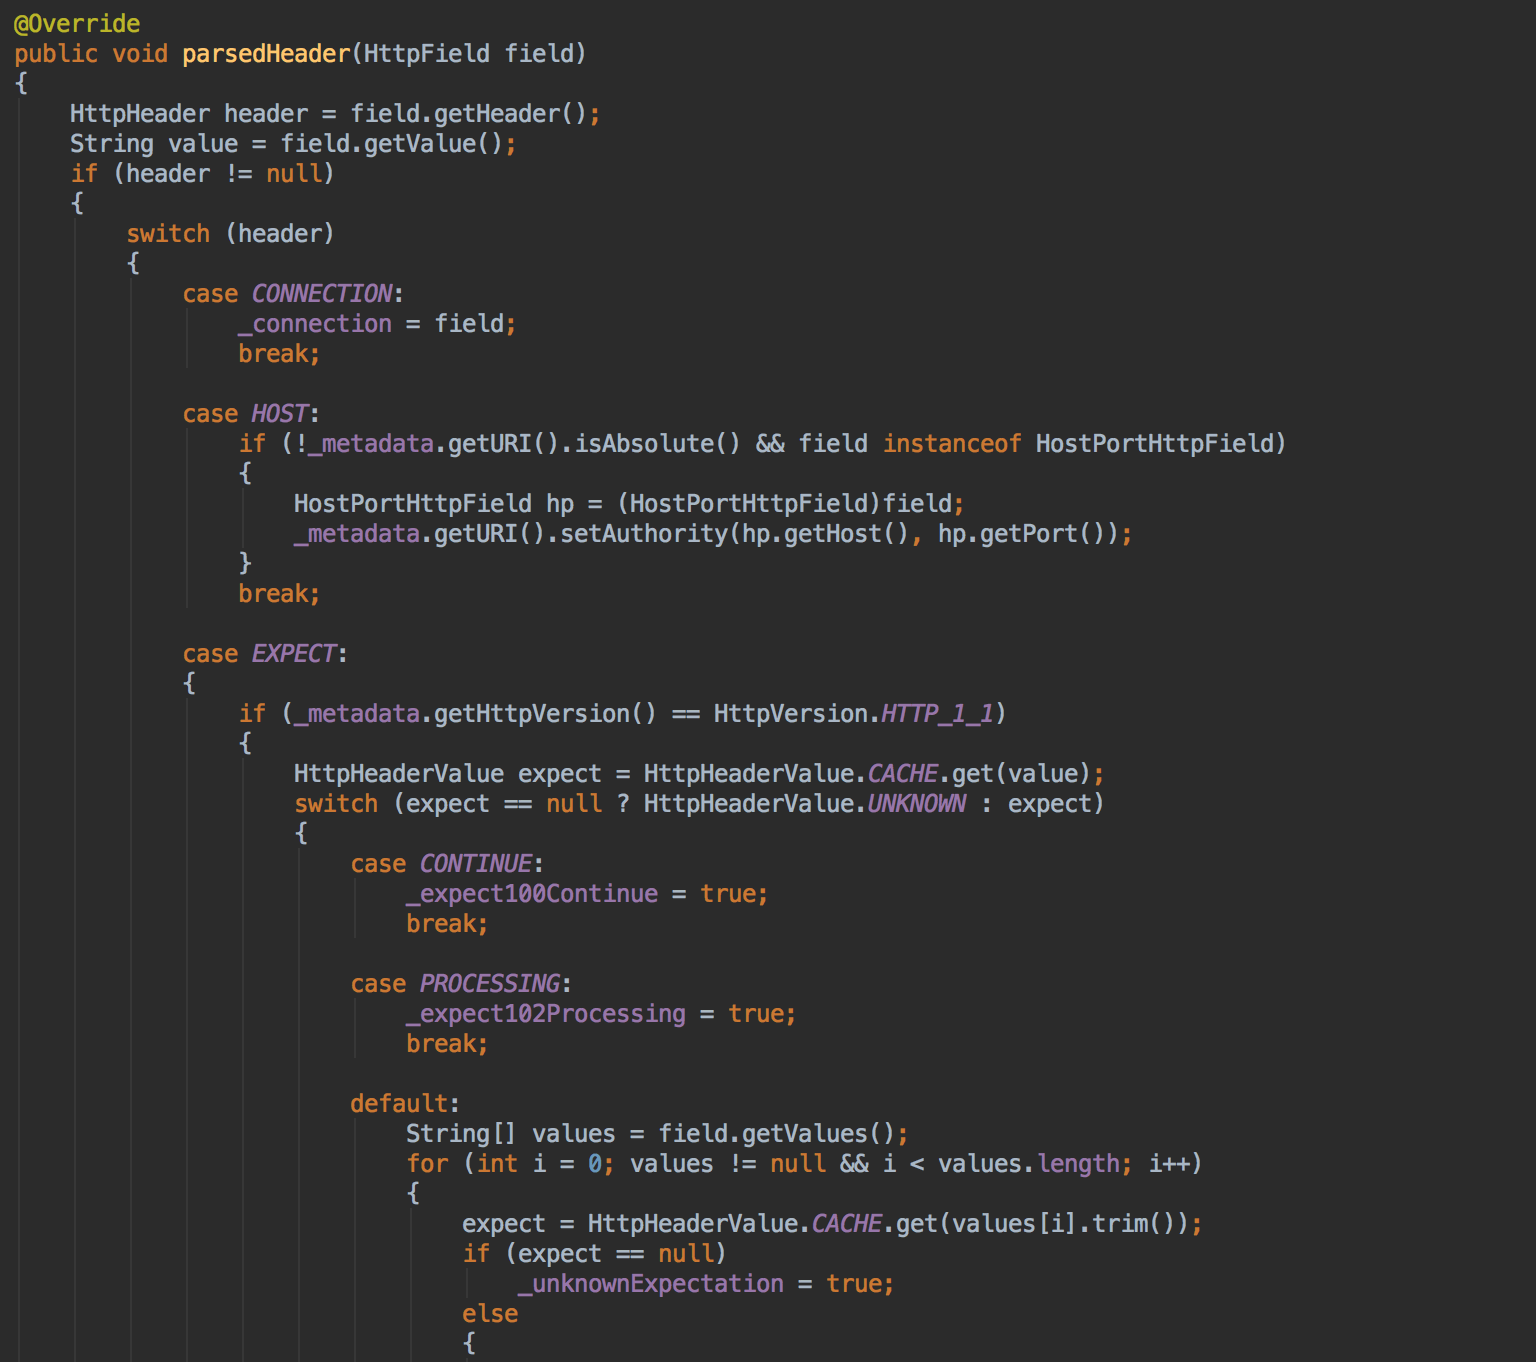This screenshot has width=1536, height=1362.
Task: Click field.getValue() call
Action: click(x=391, y=143)
